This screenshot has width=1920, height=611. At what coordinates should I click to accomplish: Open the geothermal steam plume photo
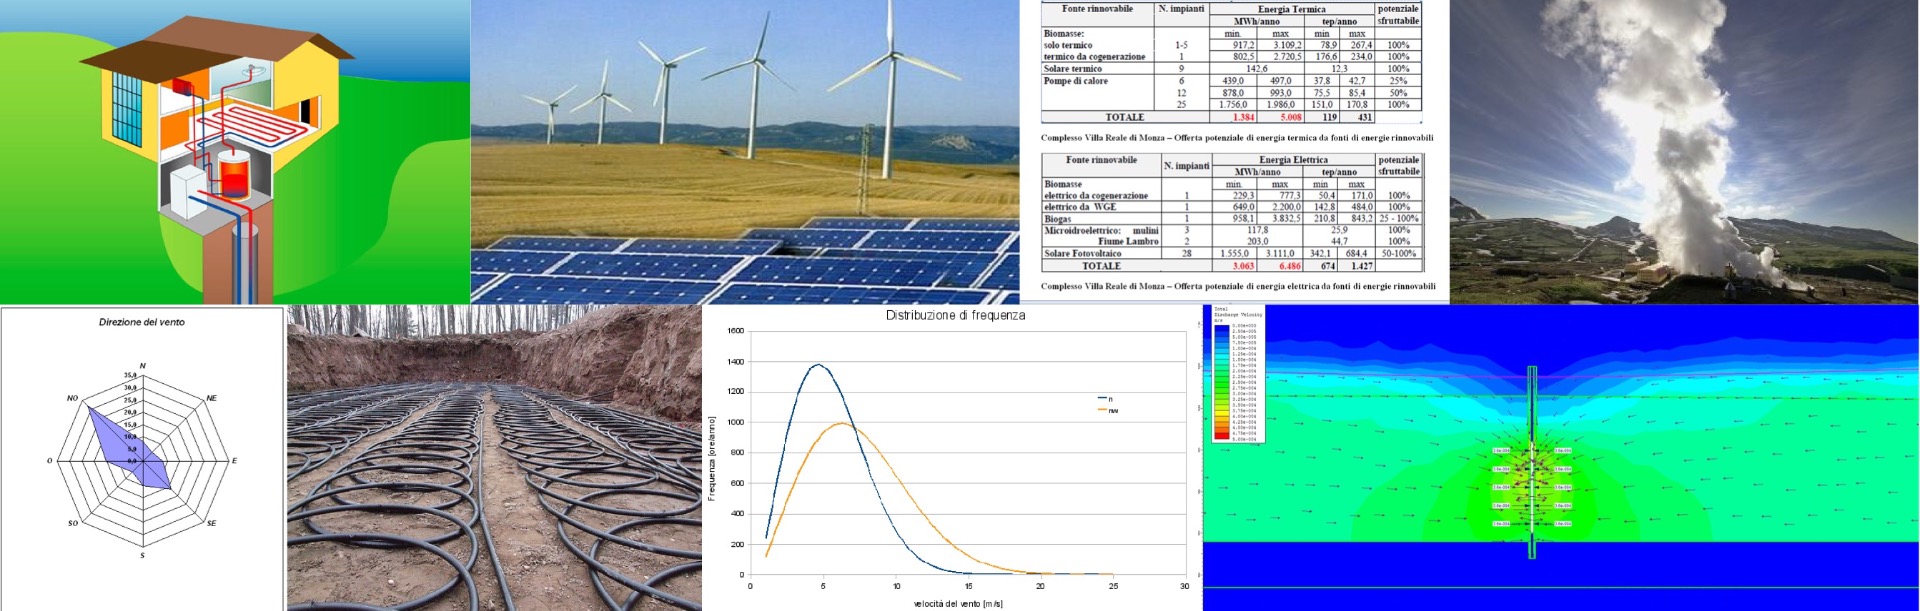coord(1684,152)
